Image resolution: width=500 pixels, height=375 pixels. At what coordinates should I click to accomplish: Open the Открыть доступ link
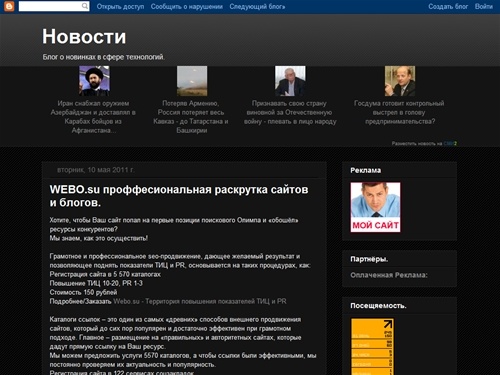click(120, 6)
